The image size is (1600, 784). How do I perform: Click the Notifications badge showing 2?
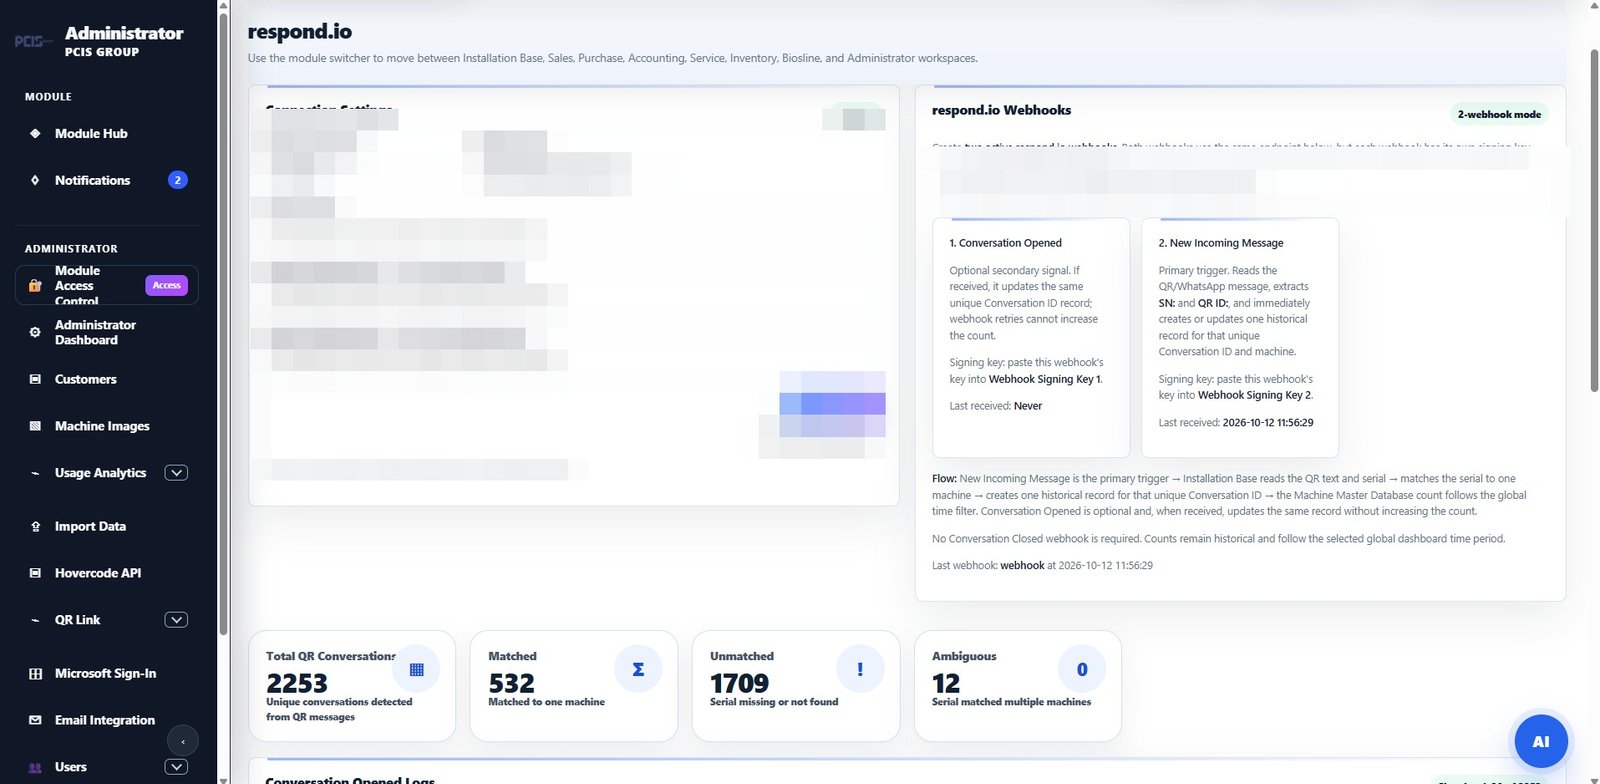pyautogui.click(x=177, y=180)
